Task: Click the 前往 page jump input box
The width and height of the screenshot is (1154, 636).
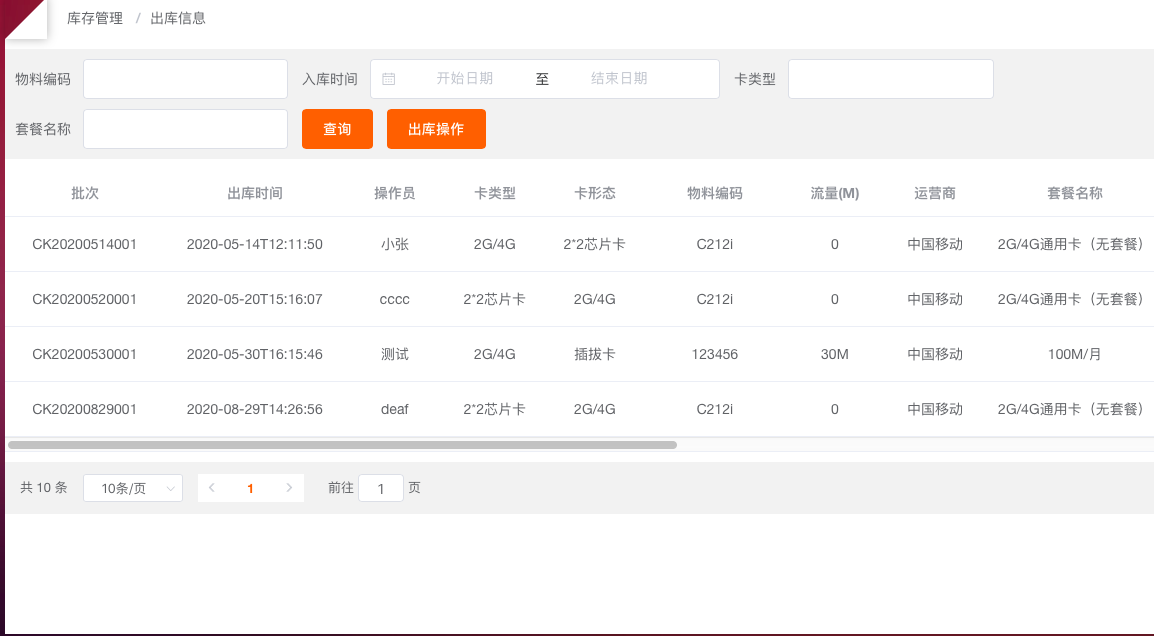Action: pyautogui.click(x=380, y=488)
